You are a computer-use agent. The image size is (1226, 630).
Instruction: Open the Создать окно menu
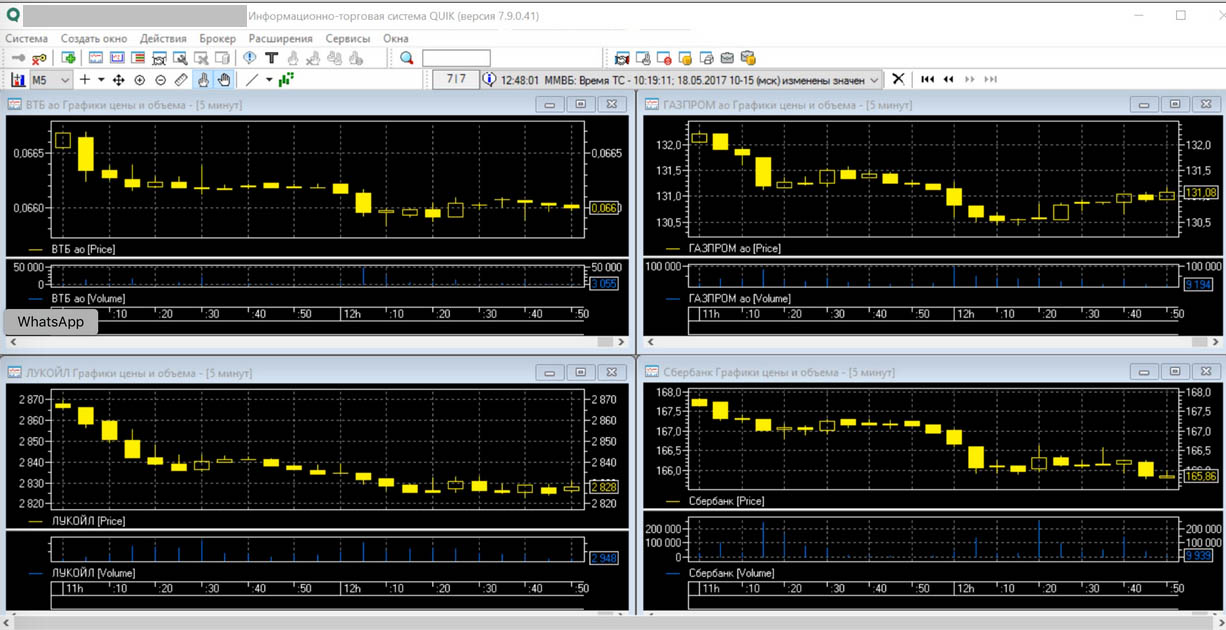(x=94, y=38)
